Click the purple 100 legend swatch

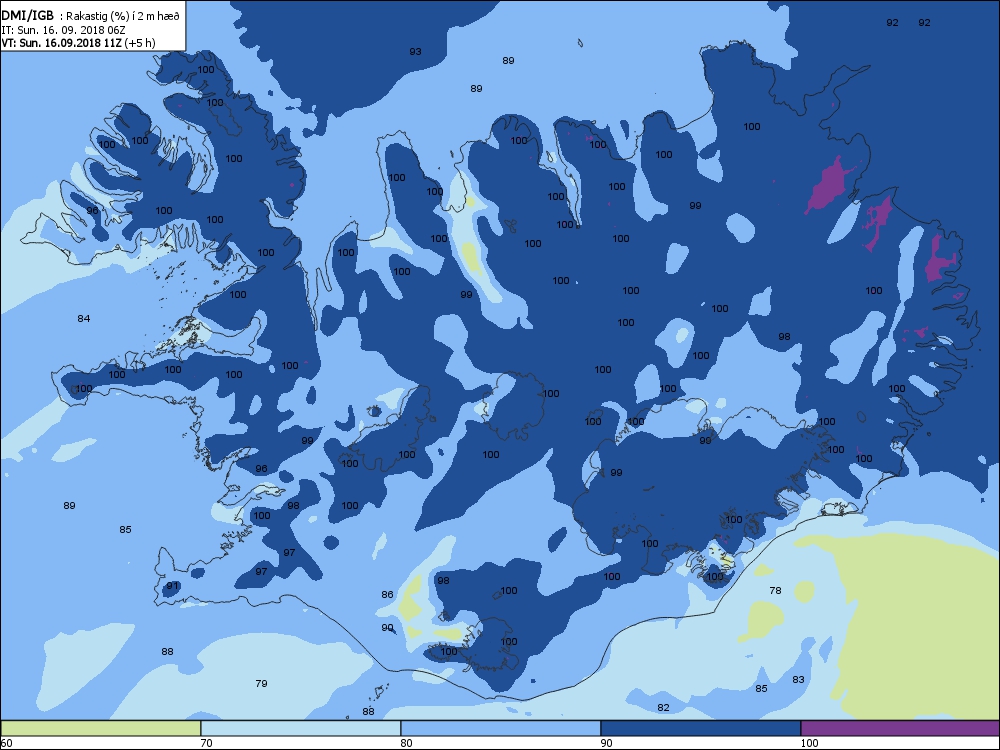point(900,728)
